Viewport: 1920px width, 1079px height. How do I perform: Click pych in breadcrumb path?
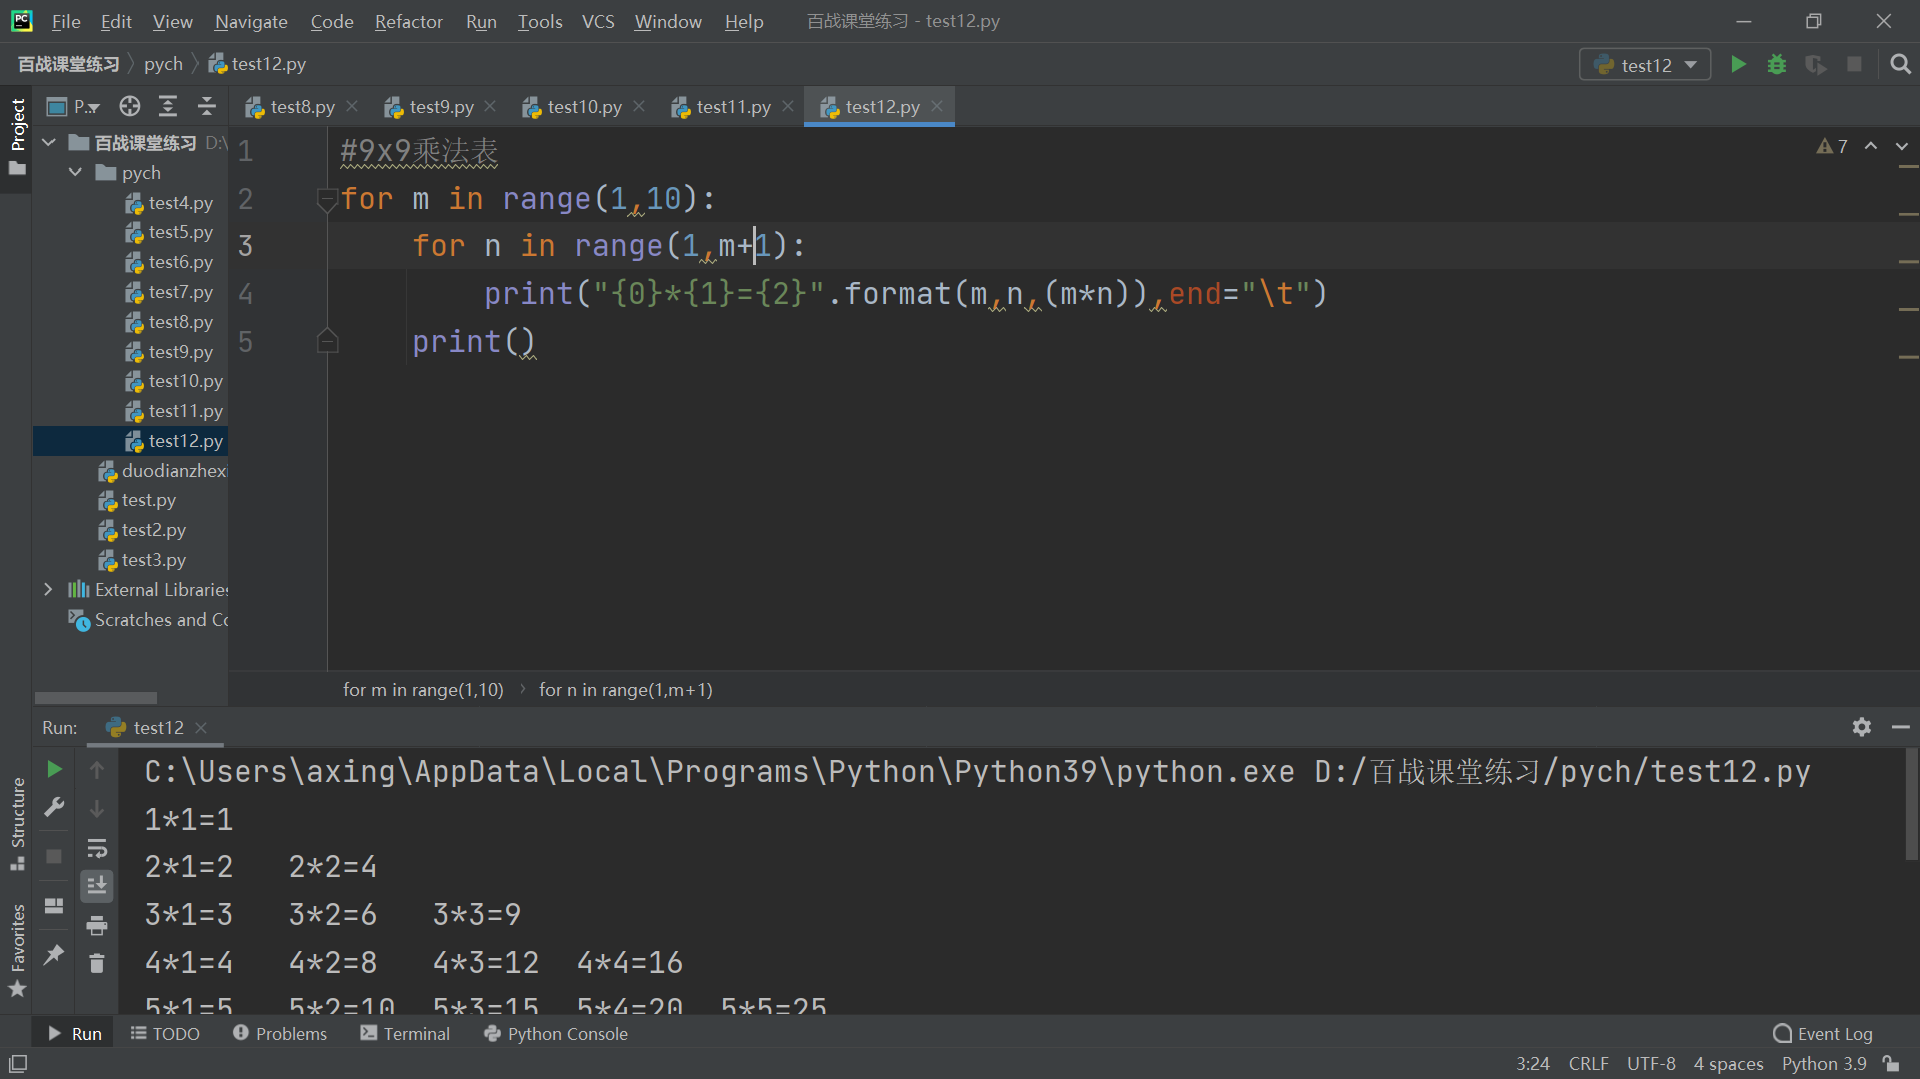tap(163, 64)
